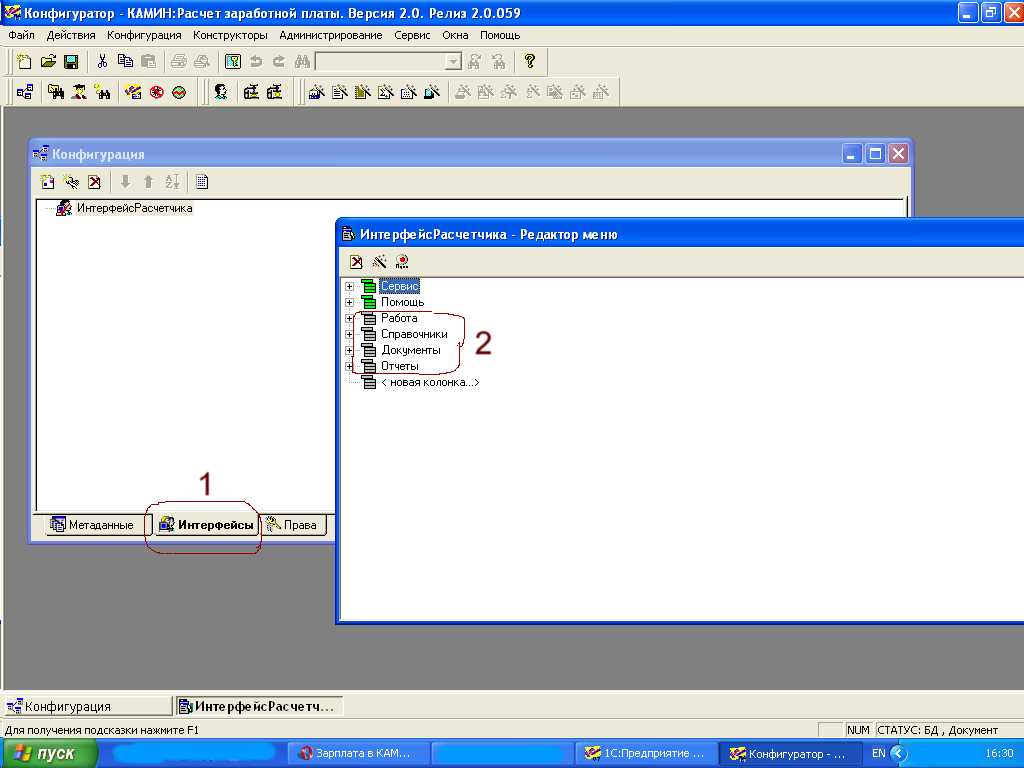Open the search combo box dropdown arrow
This screenshot has width=1024, height=768.
453,62
